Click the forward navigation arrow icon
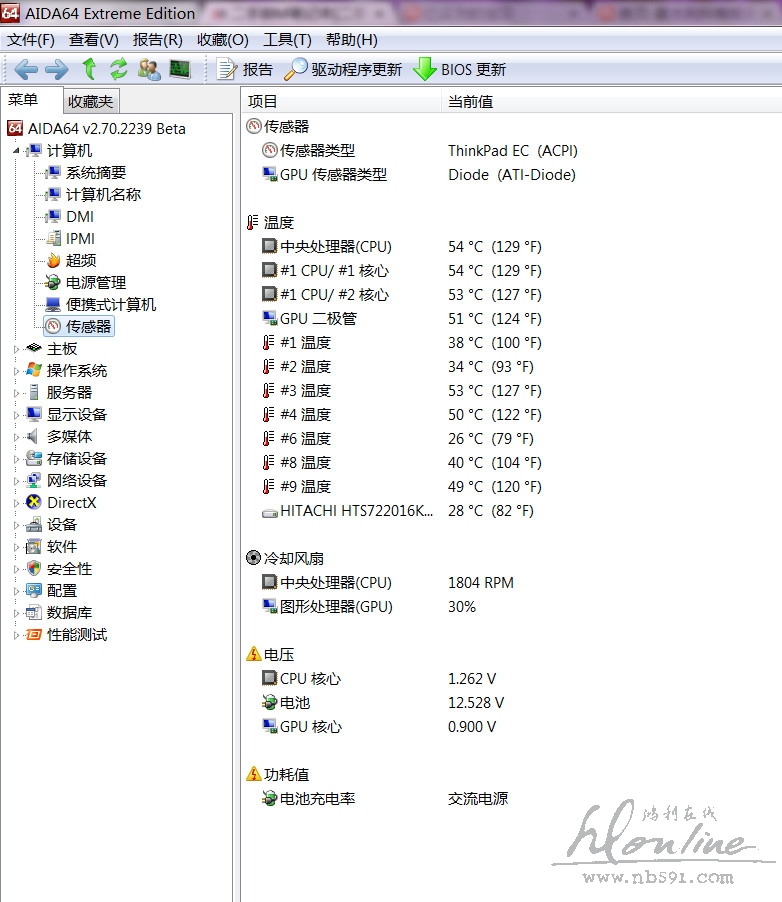 [57, 69]
